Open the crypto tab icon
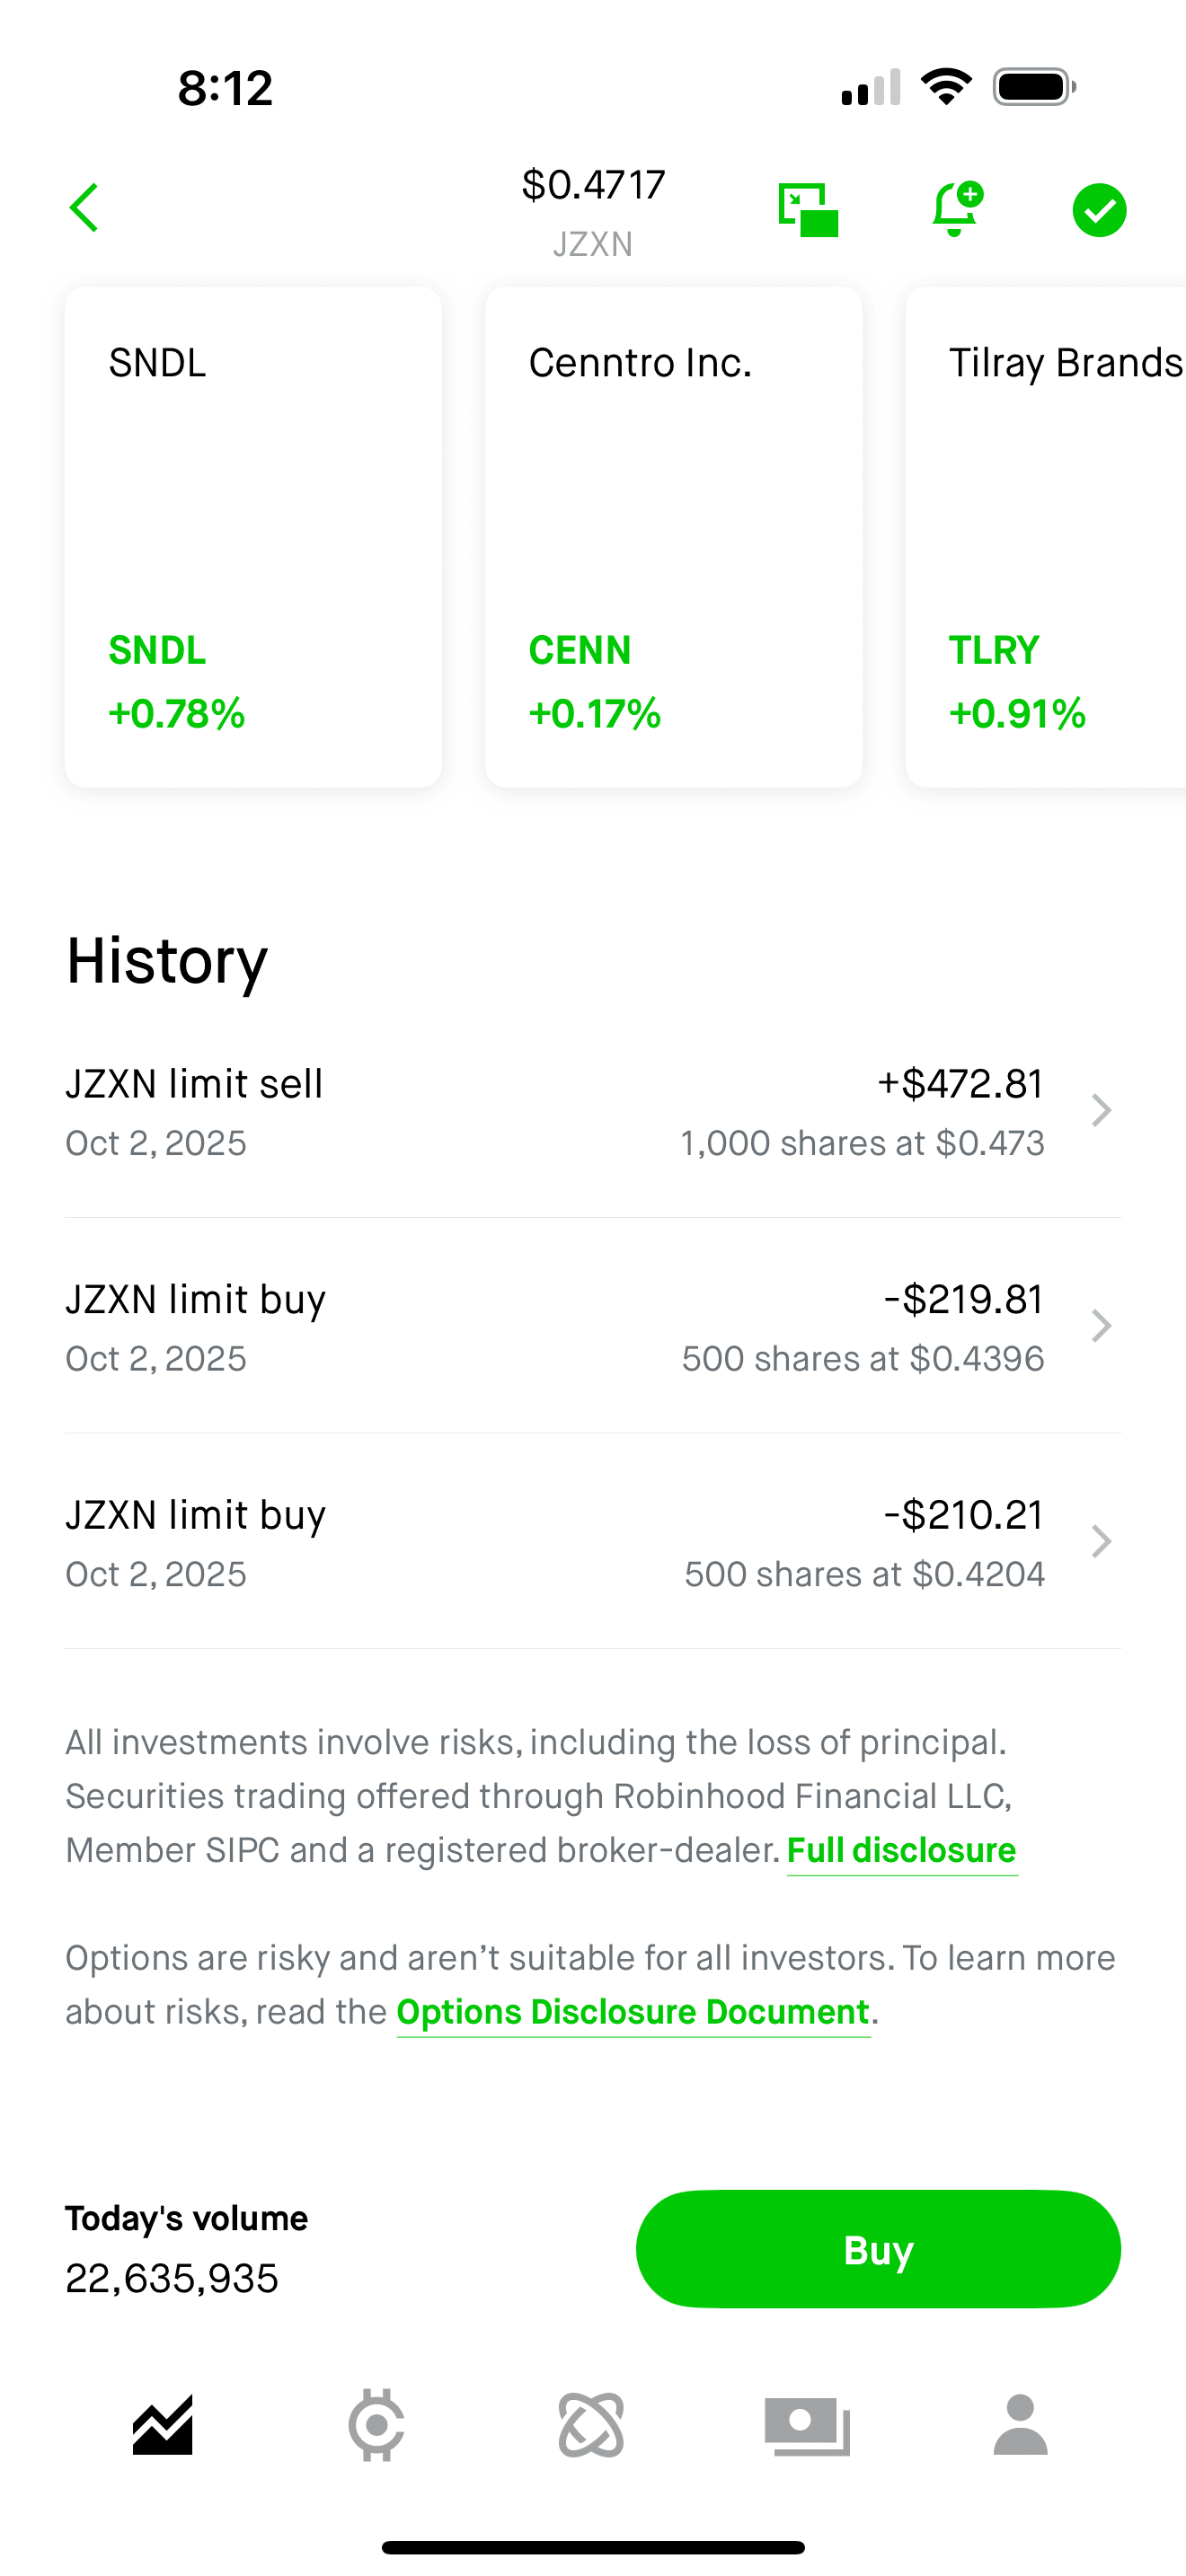 coord(377,2425)
